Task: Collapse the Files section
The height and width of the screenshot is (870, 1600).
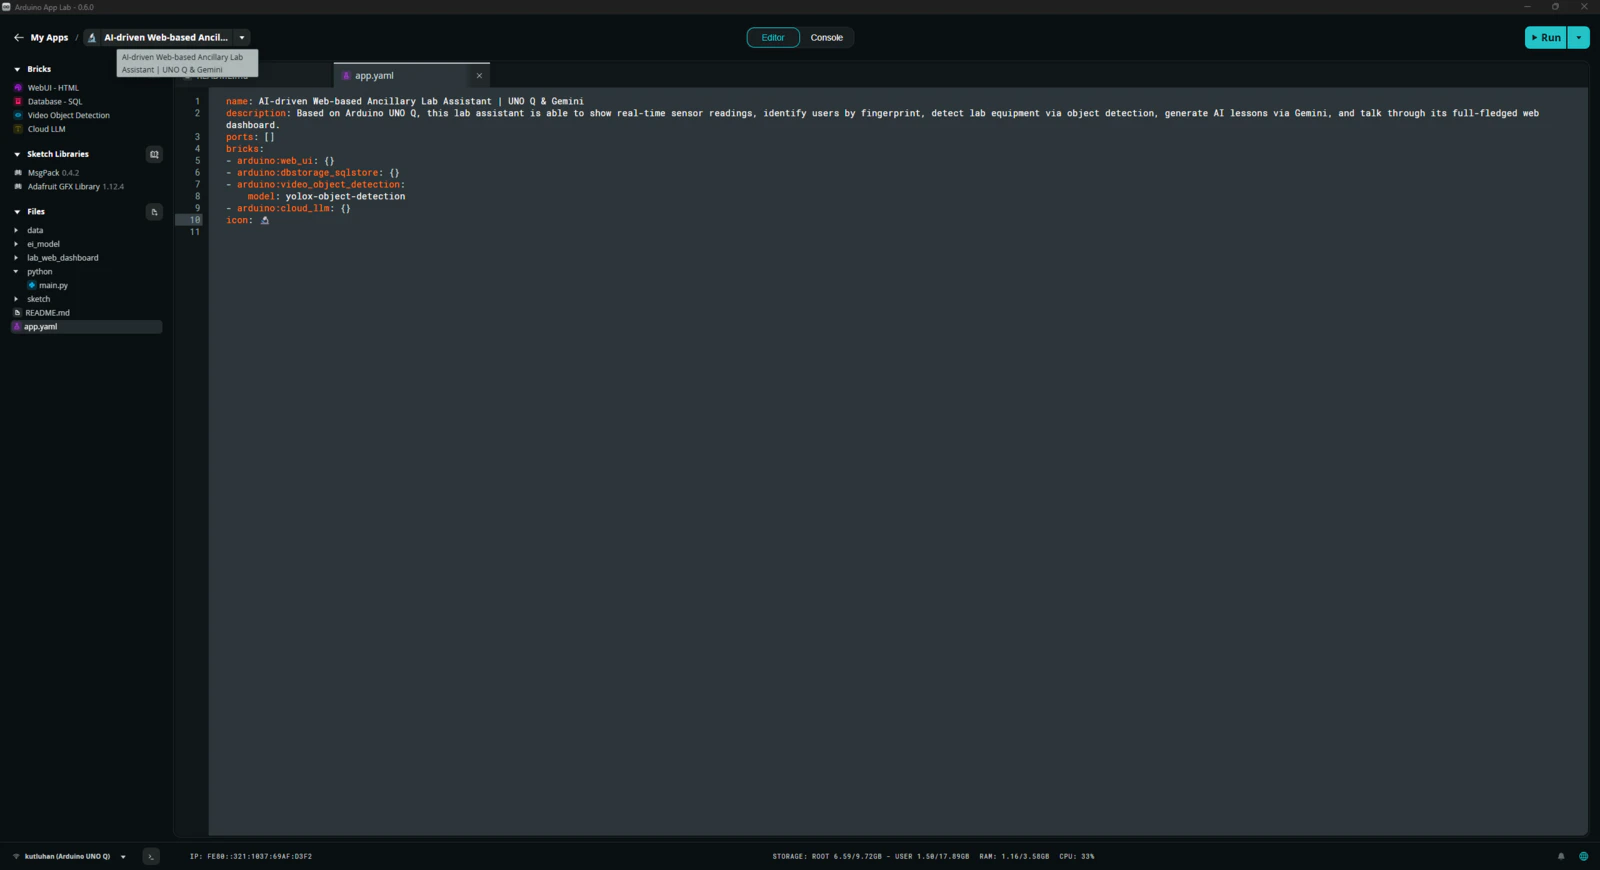Action: 17,212
